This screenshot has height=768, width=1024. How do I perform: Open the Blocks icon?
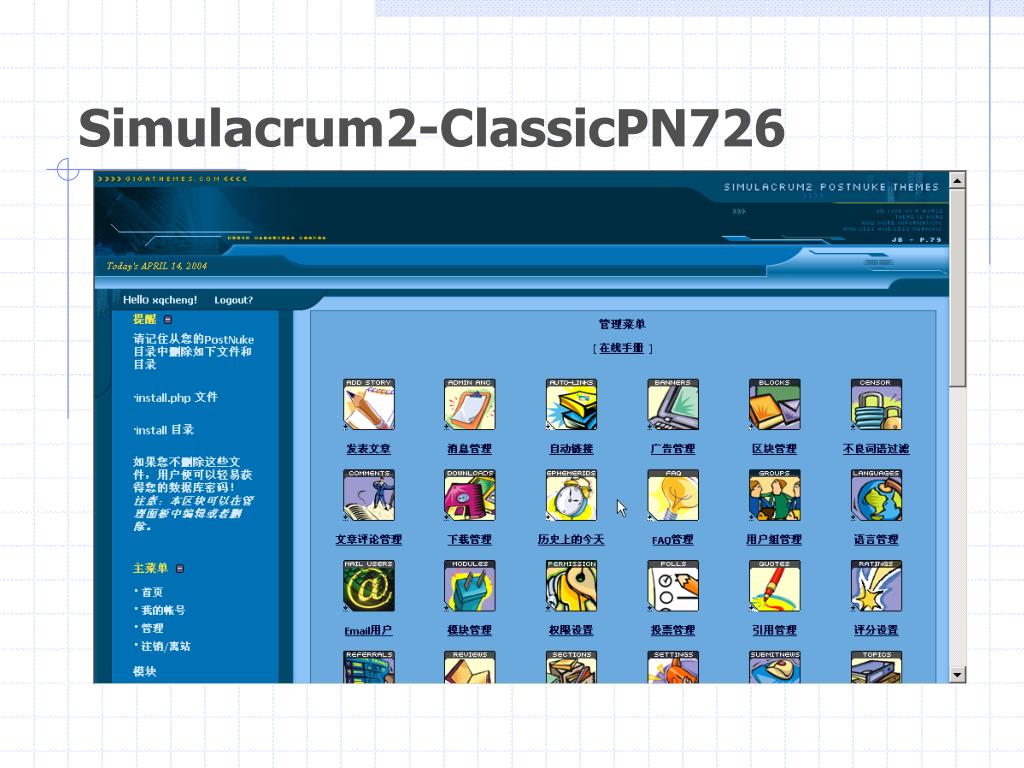(x=775, y=404)
